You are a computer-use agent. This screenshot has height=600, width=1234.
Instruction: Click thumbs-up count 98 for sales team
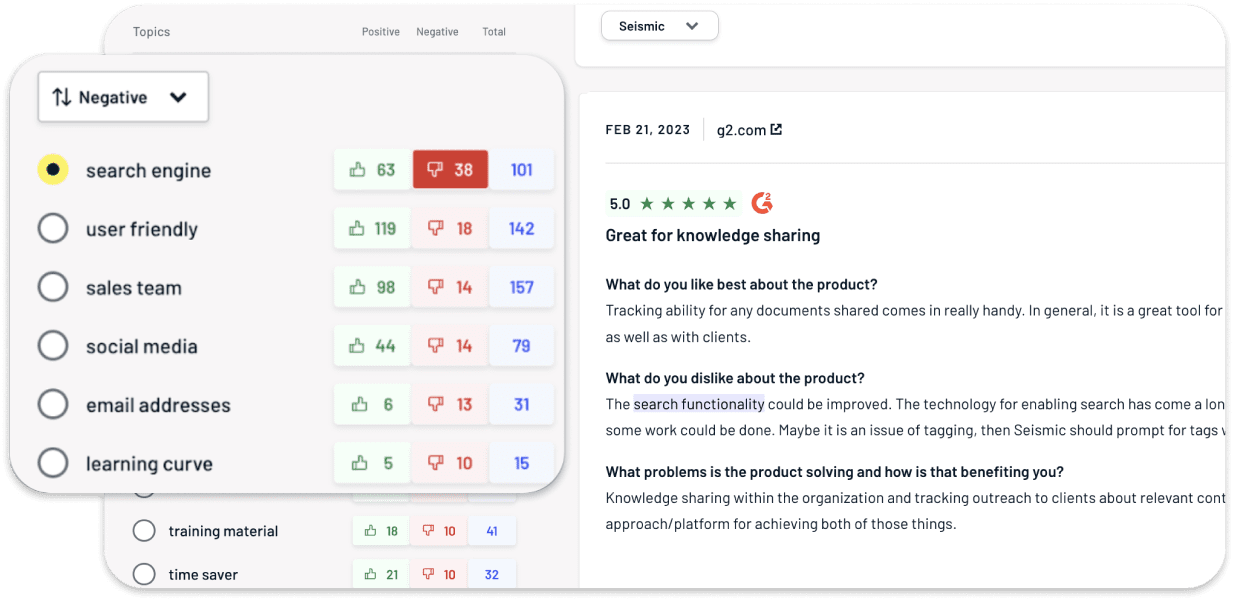click(372, 287)
